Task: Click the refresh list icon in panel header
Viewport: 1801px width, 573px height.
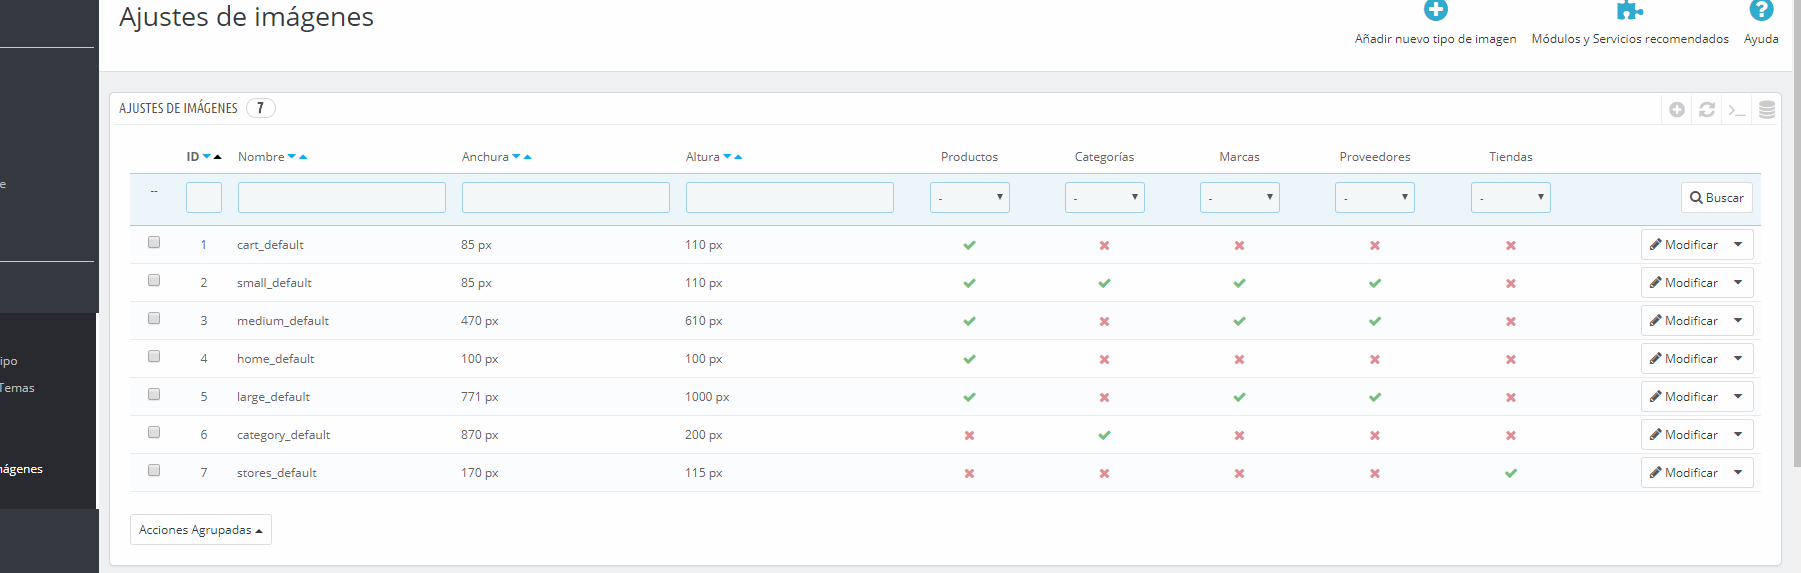Action: pyautogui.click(x=1707, y=109)
